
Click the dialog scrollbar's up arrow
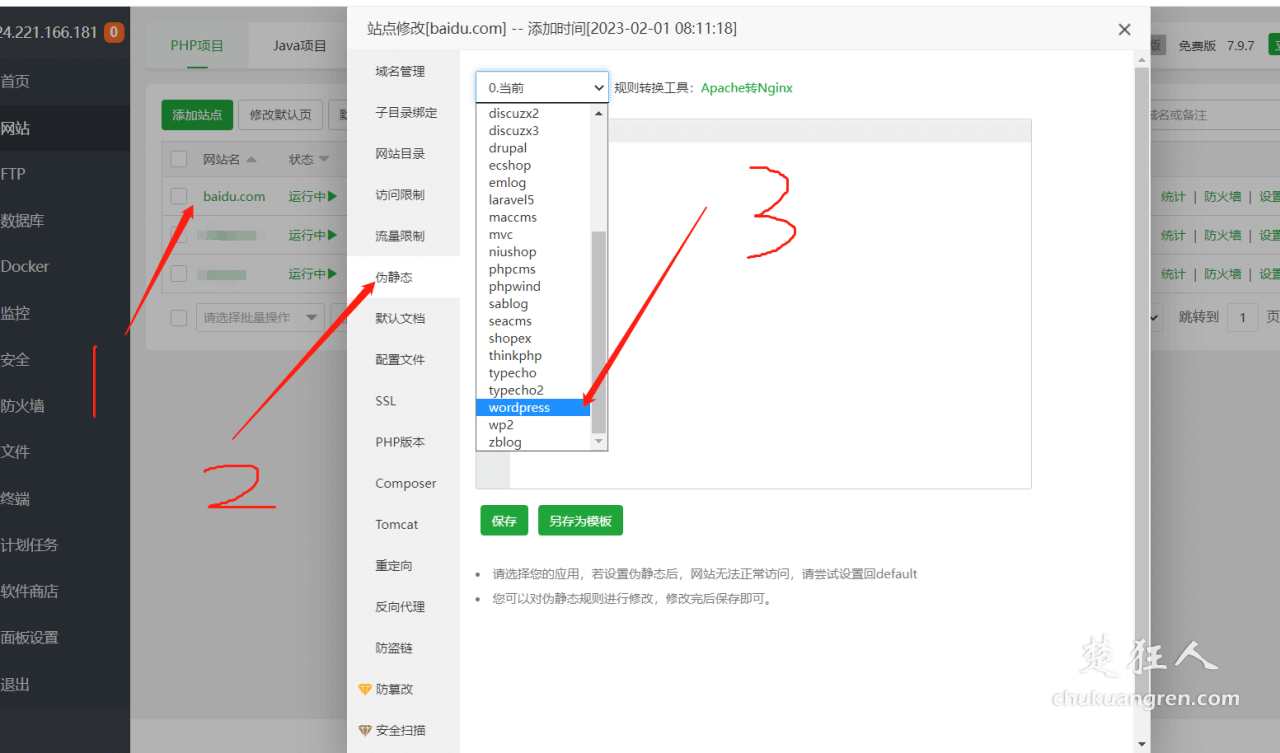pyautogui.click(x=1141, y=60)
